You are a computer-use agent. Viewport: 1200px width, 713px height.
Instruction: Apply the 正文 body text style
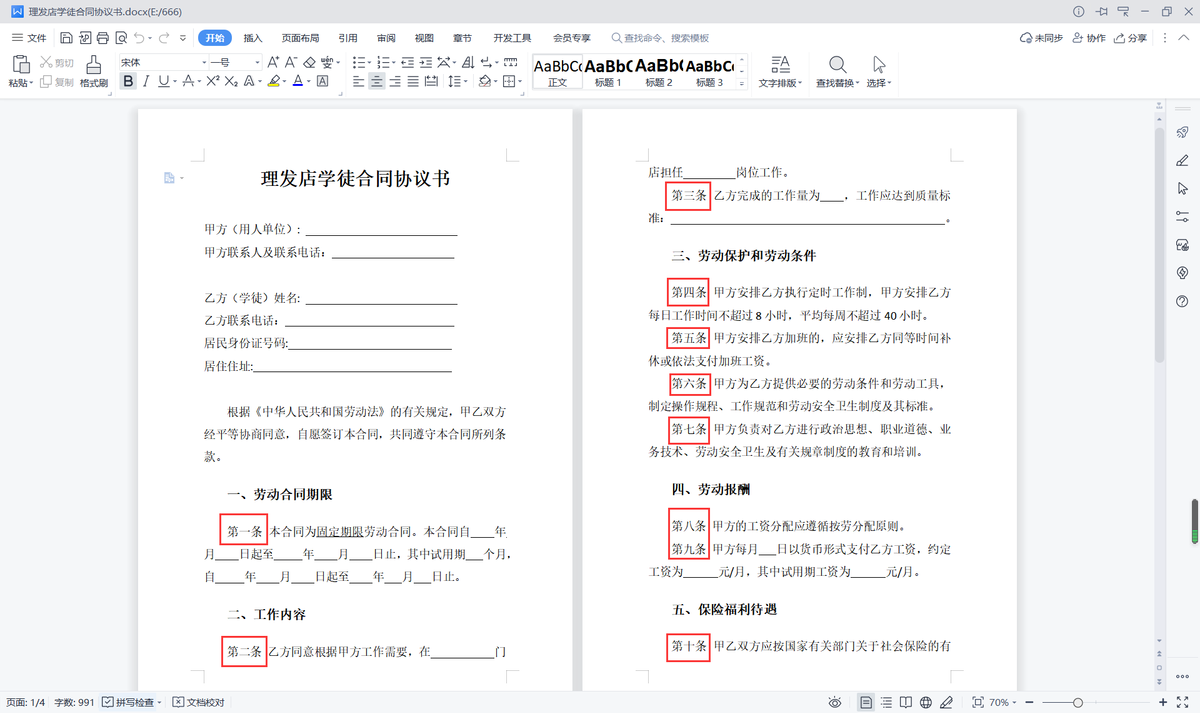[557, 71]
